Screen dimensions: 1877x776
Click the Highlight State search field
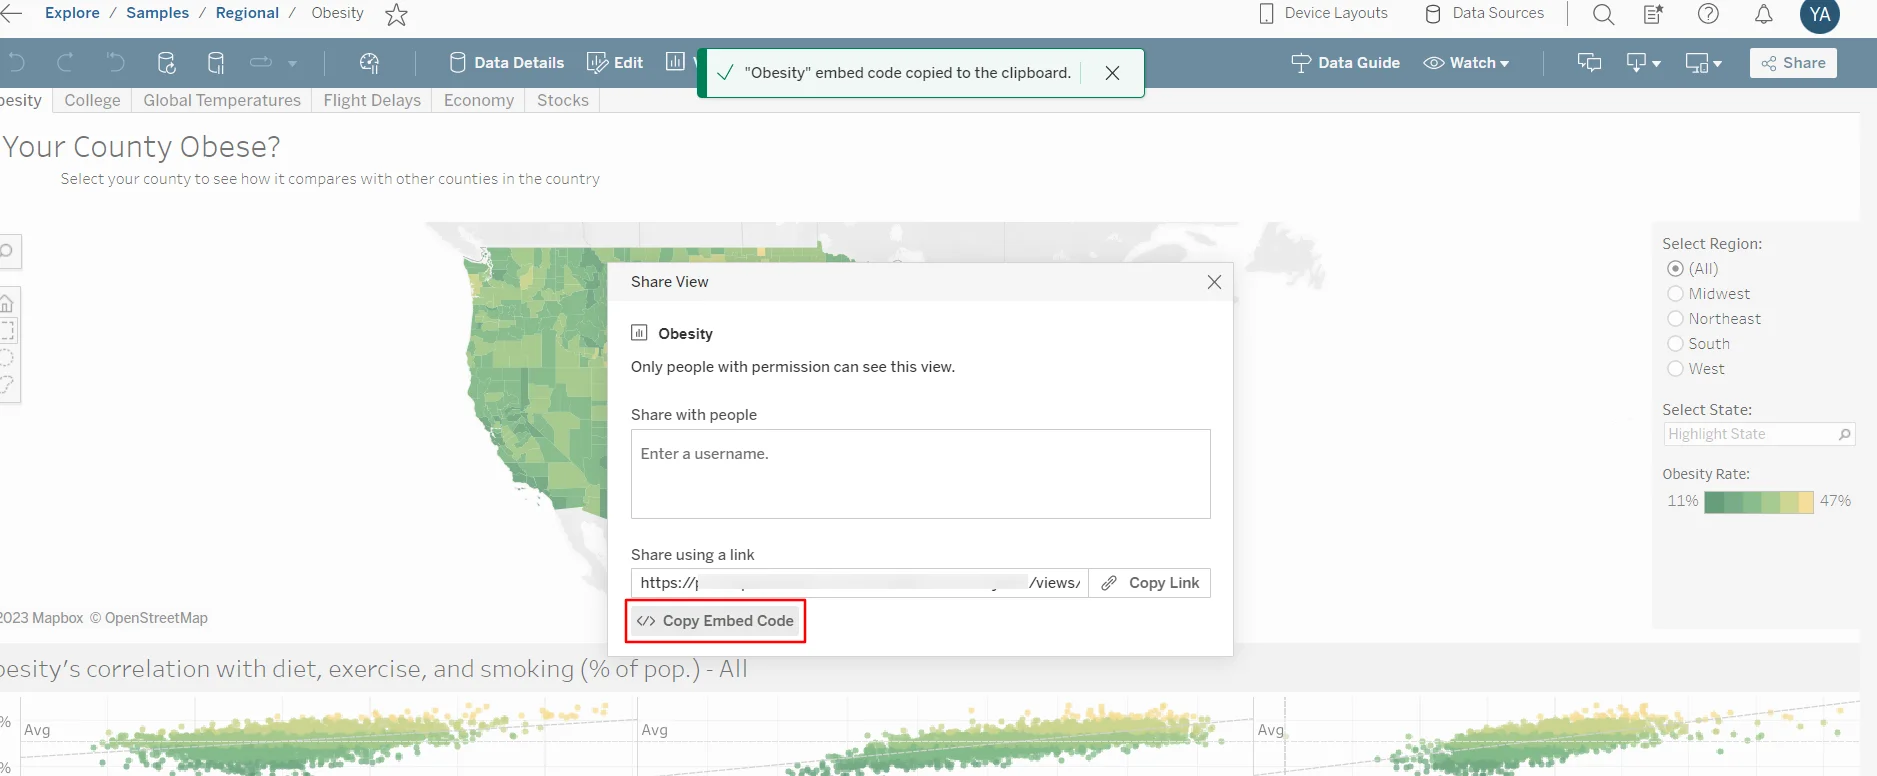(1759, 434)
